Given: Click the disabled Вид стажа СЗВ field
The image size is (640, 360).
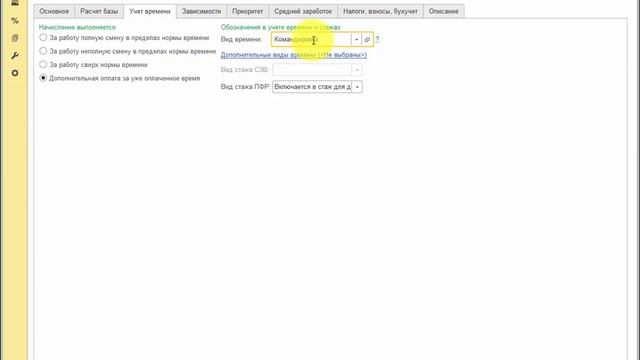Looking at the screenshot, I should 312,70.
